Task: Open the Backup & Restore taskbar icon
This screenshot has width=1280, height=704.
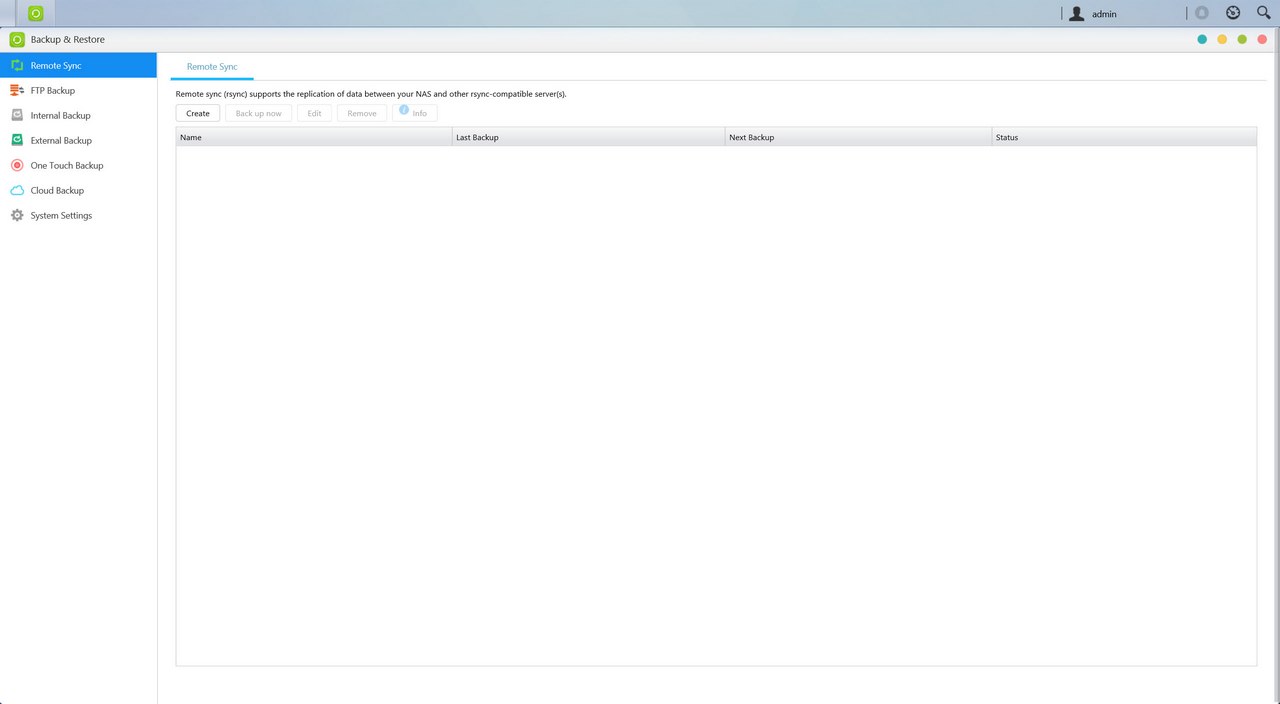Action: 36,13
